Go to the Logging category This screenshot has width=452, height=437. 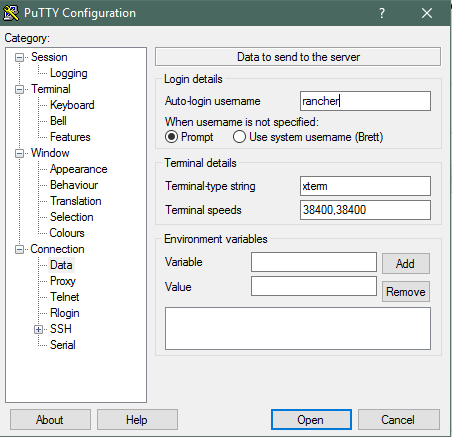tap(69, 73)
